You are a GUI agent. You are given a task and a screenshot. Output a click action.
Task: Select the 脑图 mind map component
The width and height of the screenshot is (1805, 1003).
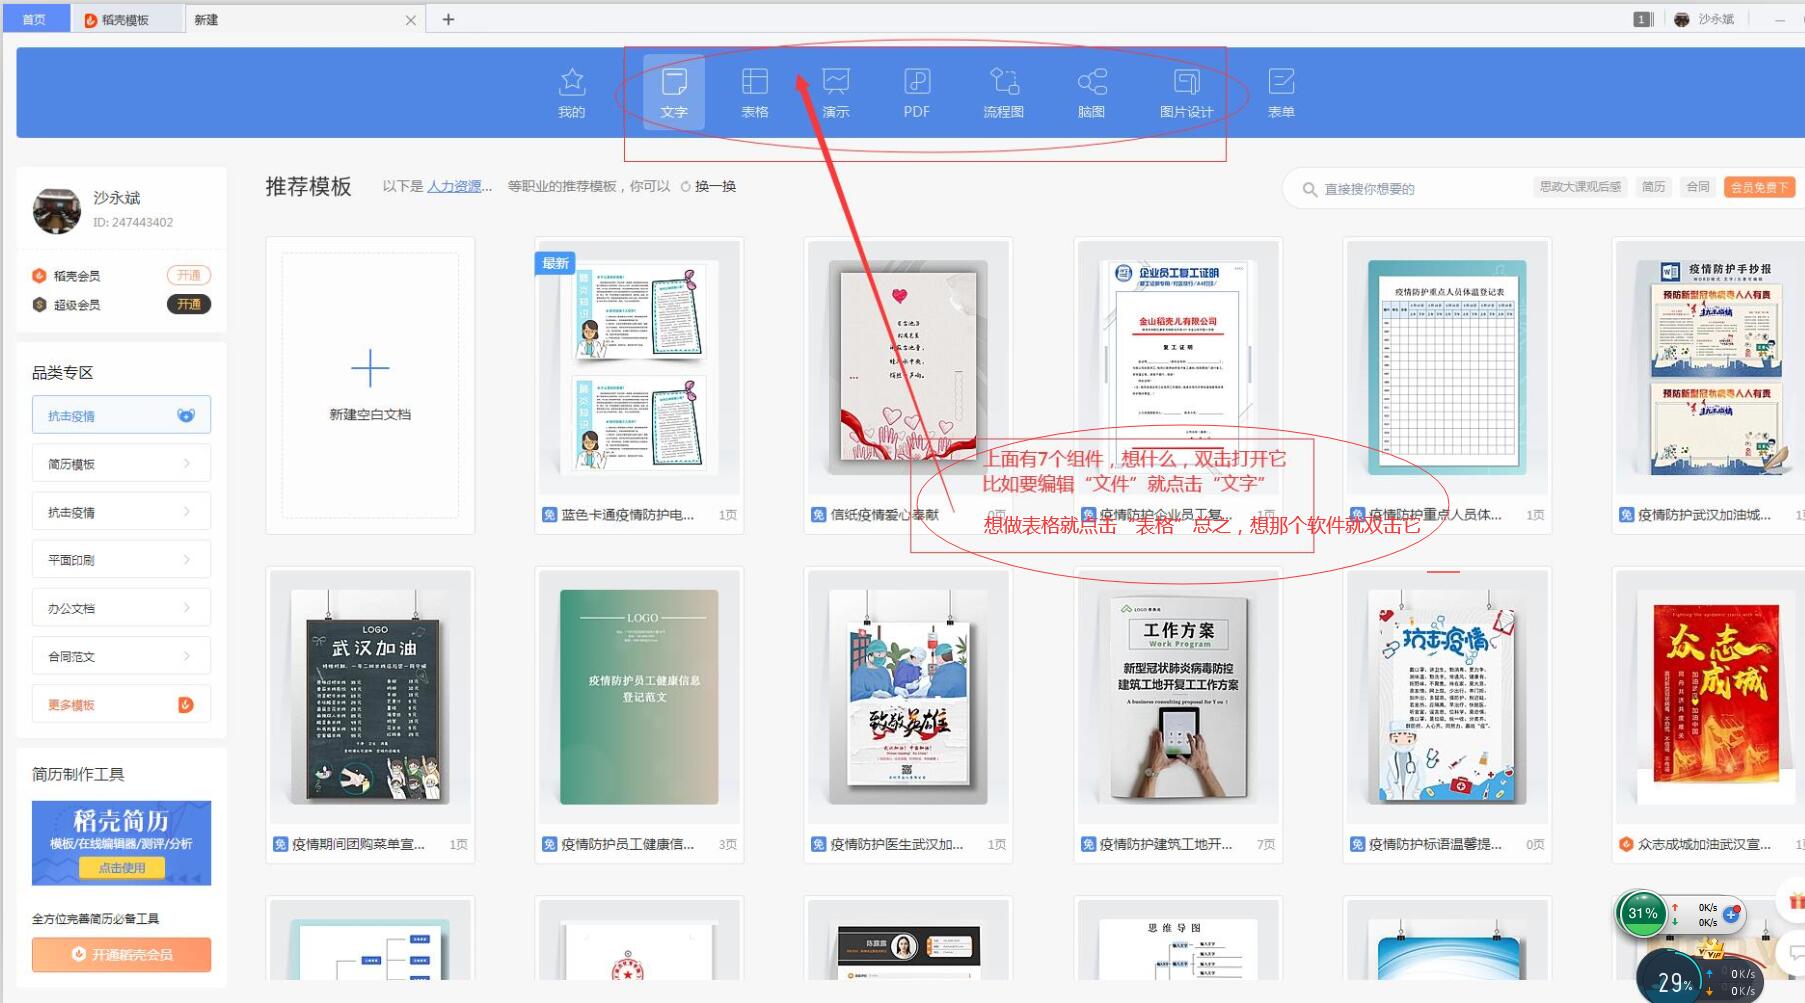click(1091, 92)
